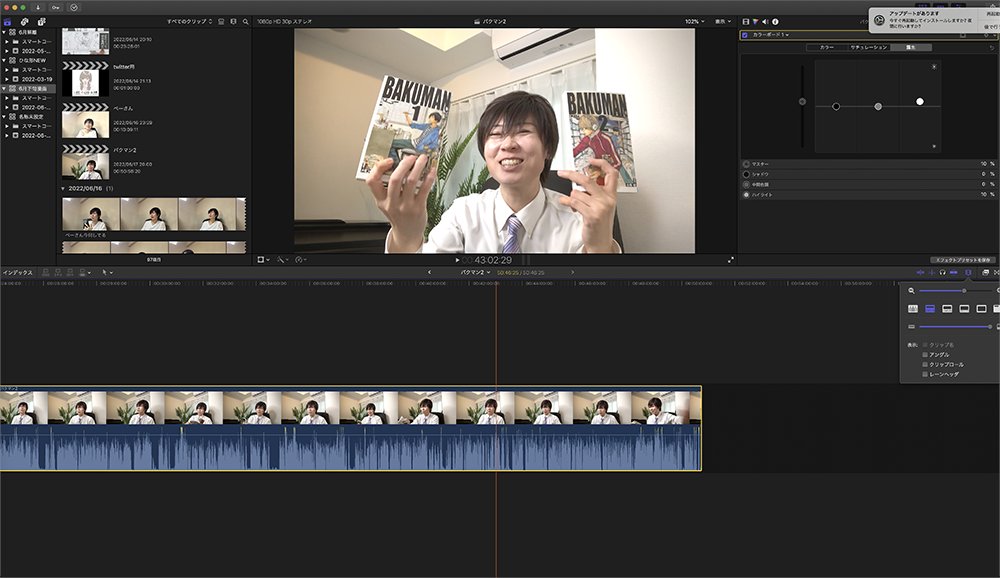
Task: Choose large waveform small filmstrip appearance
Action: [930, 309]
